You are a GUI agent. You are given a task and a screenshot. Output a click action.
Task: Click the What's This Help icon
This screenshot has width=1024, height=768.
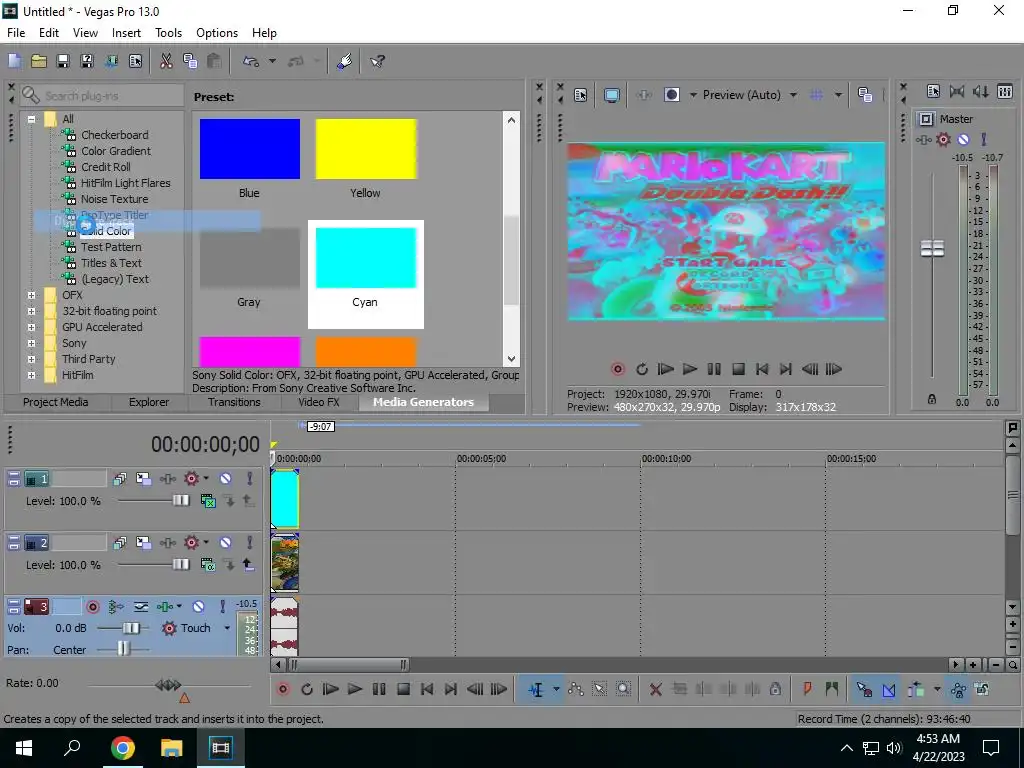tap(377, 61)
